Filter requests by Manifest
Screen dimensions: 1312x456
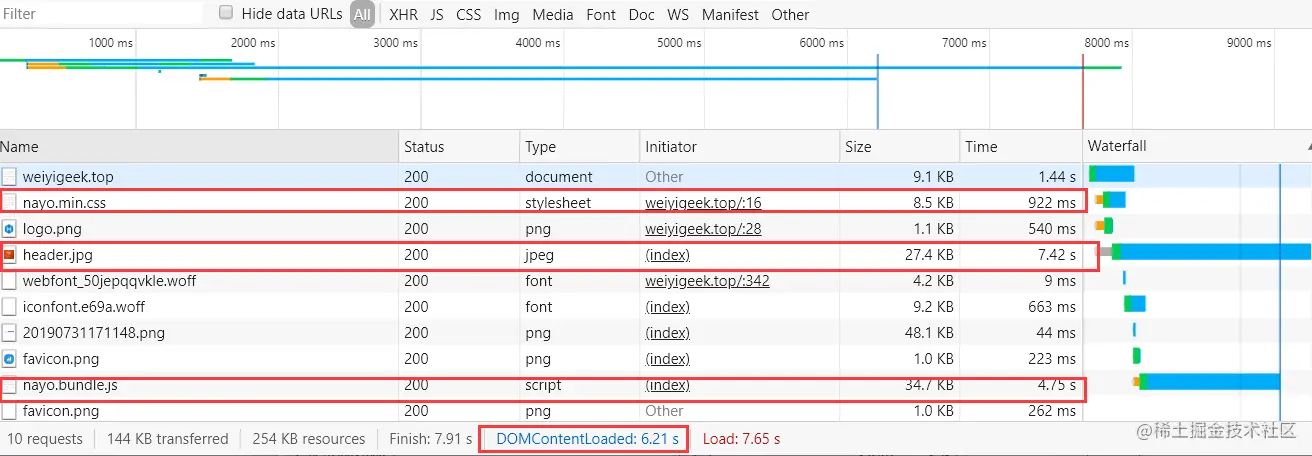730,14
